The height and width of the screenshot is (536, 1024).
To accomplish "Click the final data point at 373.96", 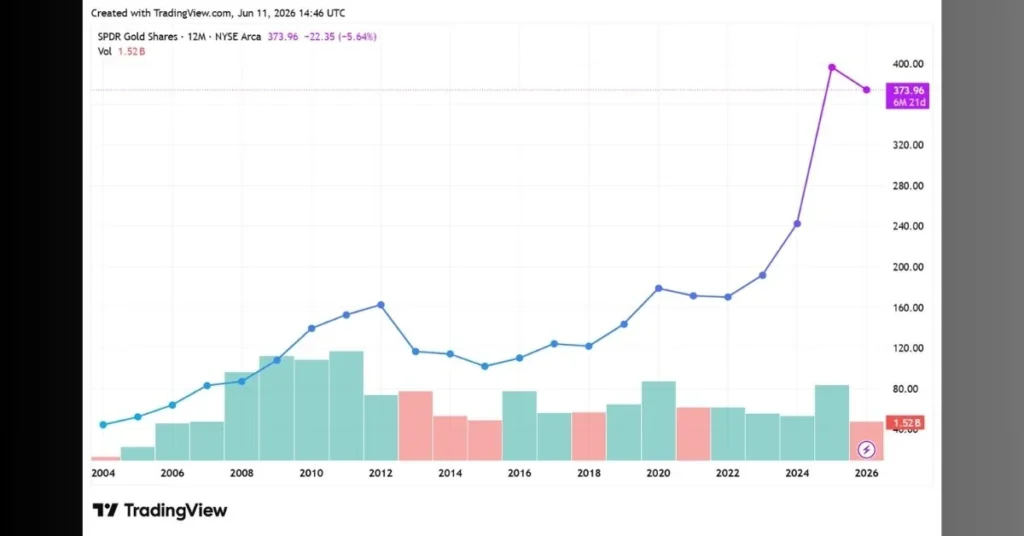I will (x=867, y=90).
